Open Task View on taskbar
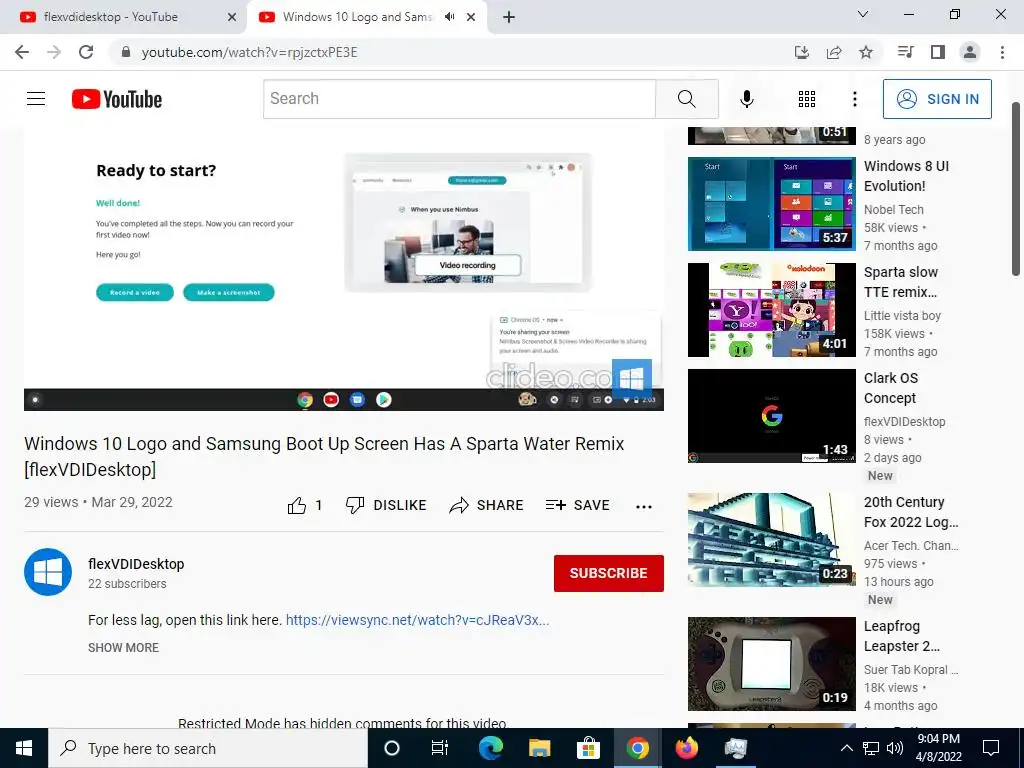The width and height of the screenshot is (1024, 768). pyautogui.click(x=440, y=748)
